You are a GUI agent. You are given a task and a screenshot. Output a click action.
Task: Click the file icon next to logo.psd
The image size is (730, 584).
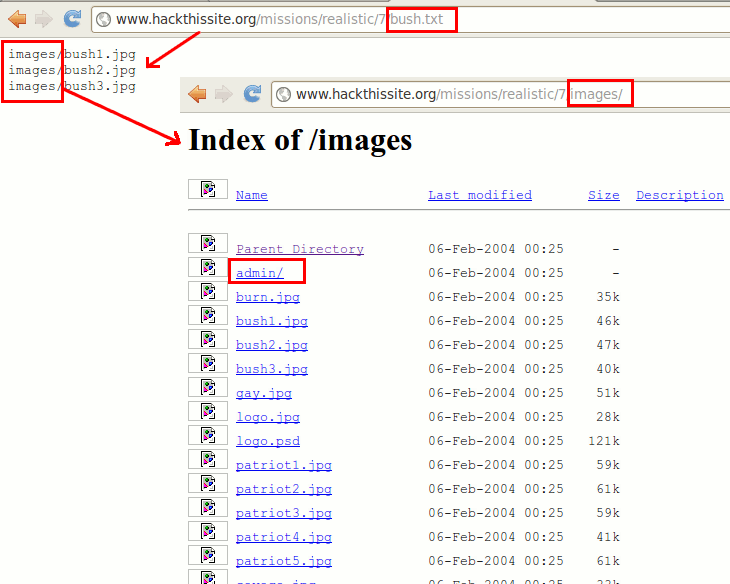point(208,436)
